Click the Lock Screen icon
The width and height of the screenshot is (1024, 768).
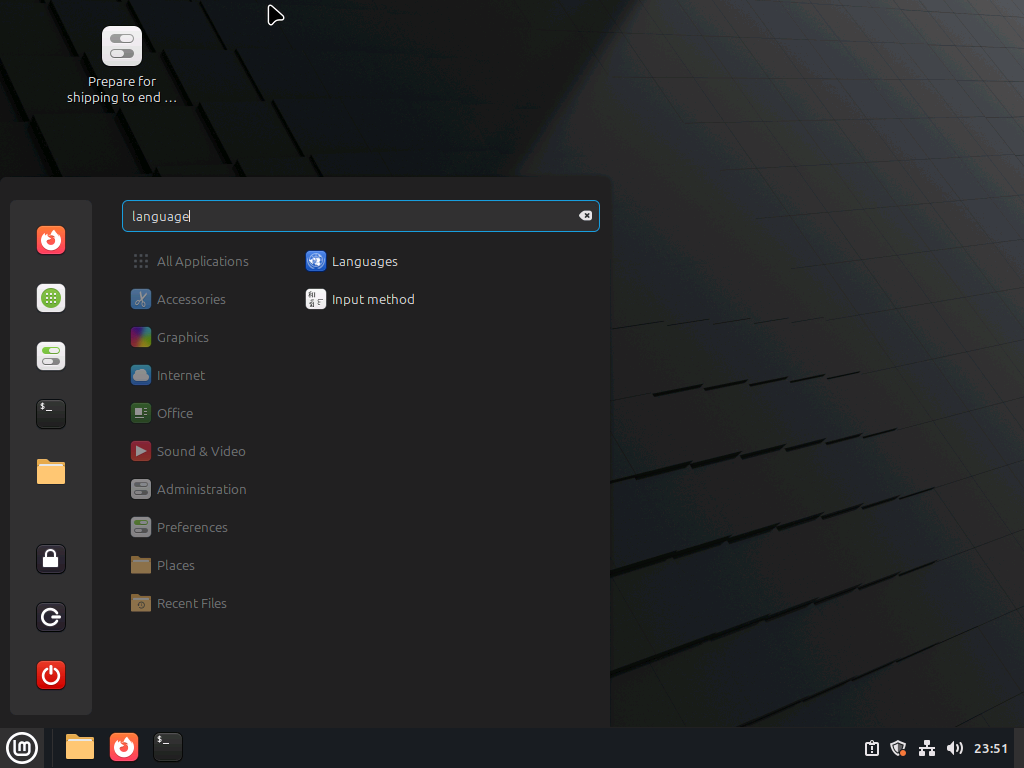pos(51,559)
